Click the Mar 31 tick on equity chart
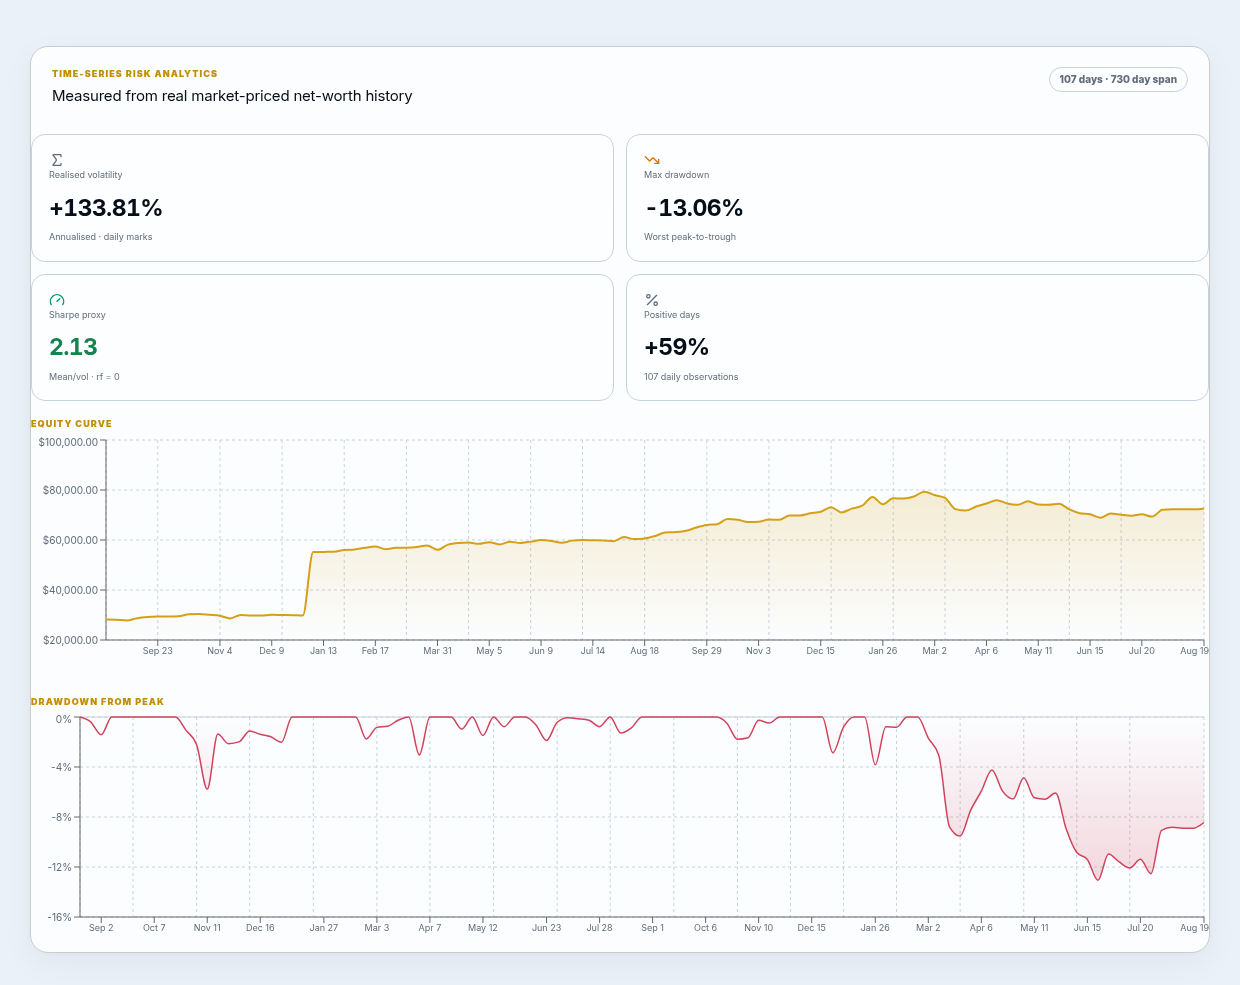 [437, 651]
